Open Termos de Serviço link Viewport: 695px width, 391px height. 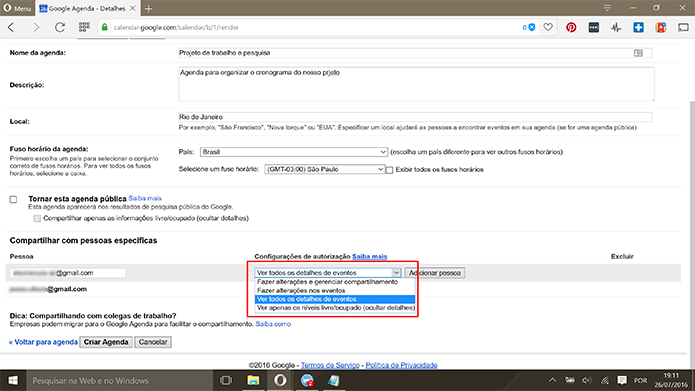pos(330,365)
